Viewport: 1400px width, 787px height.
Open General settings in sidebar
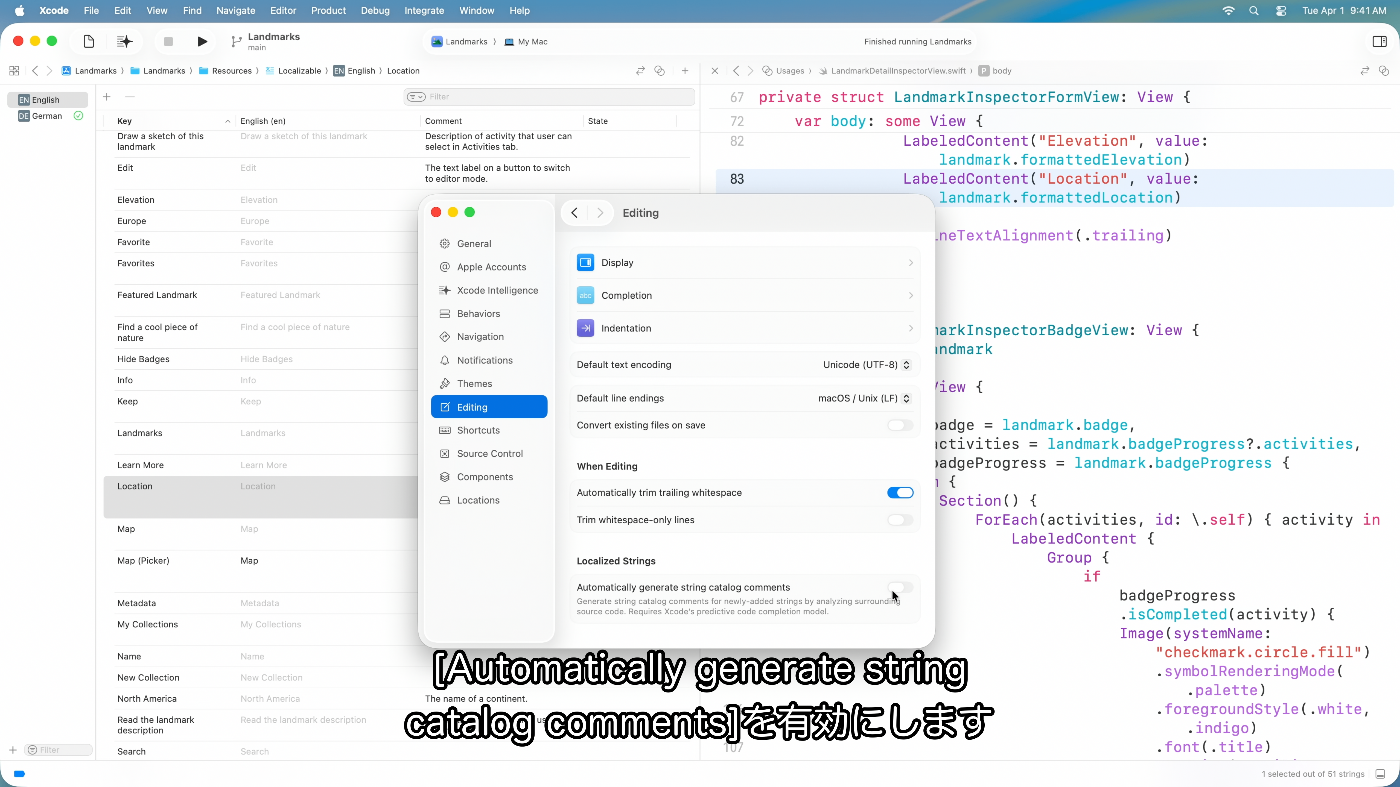[x=489, y=244]
